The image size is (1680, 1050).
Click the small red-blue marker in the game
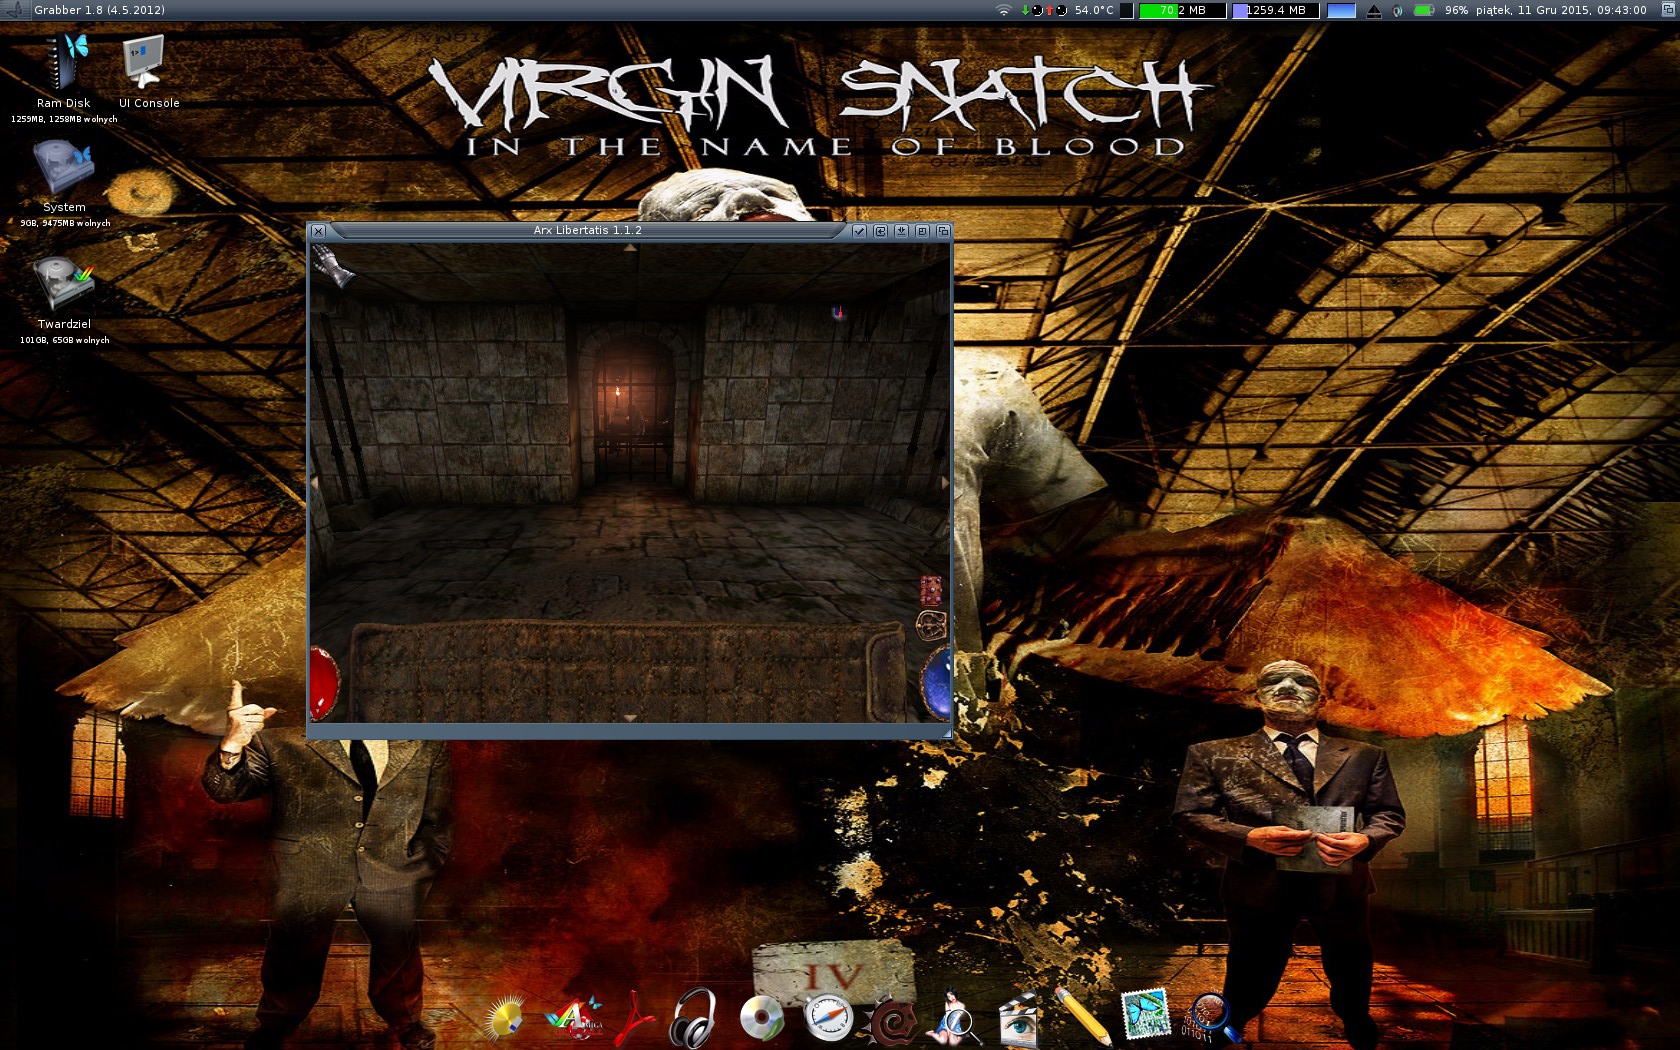click(x=838, y=313)
